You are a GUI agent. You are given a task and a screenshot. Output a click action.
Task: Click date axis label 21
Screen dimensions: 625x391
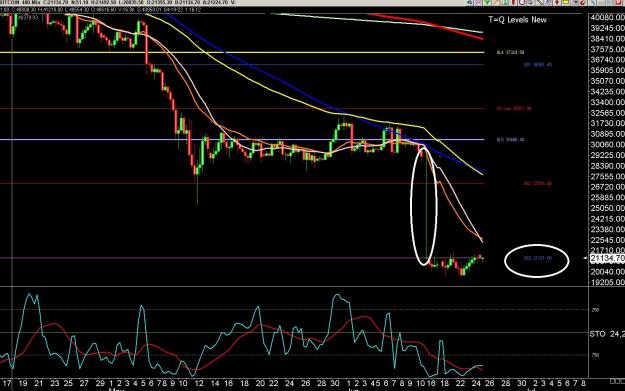pyautogui.click(x=38, y=383)
